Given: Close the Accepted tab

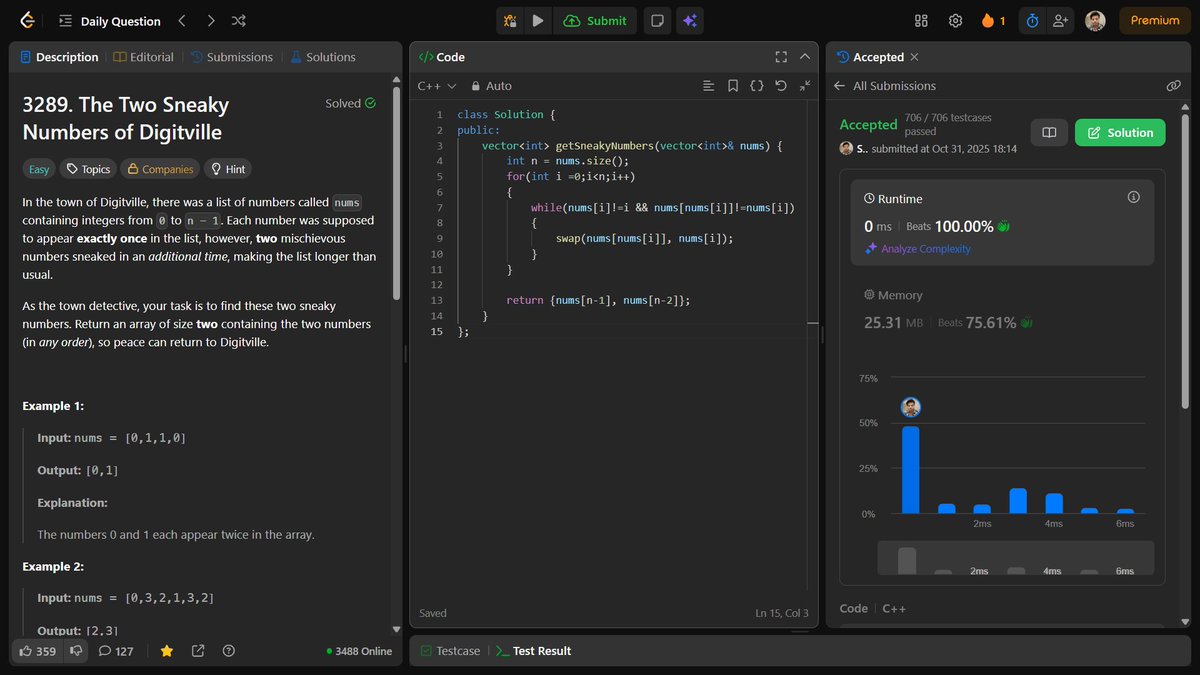Looking at the screenshot, I should coord(914,57).
